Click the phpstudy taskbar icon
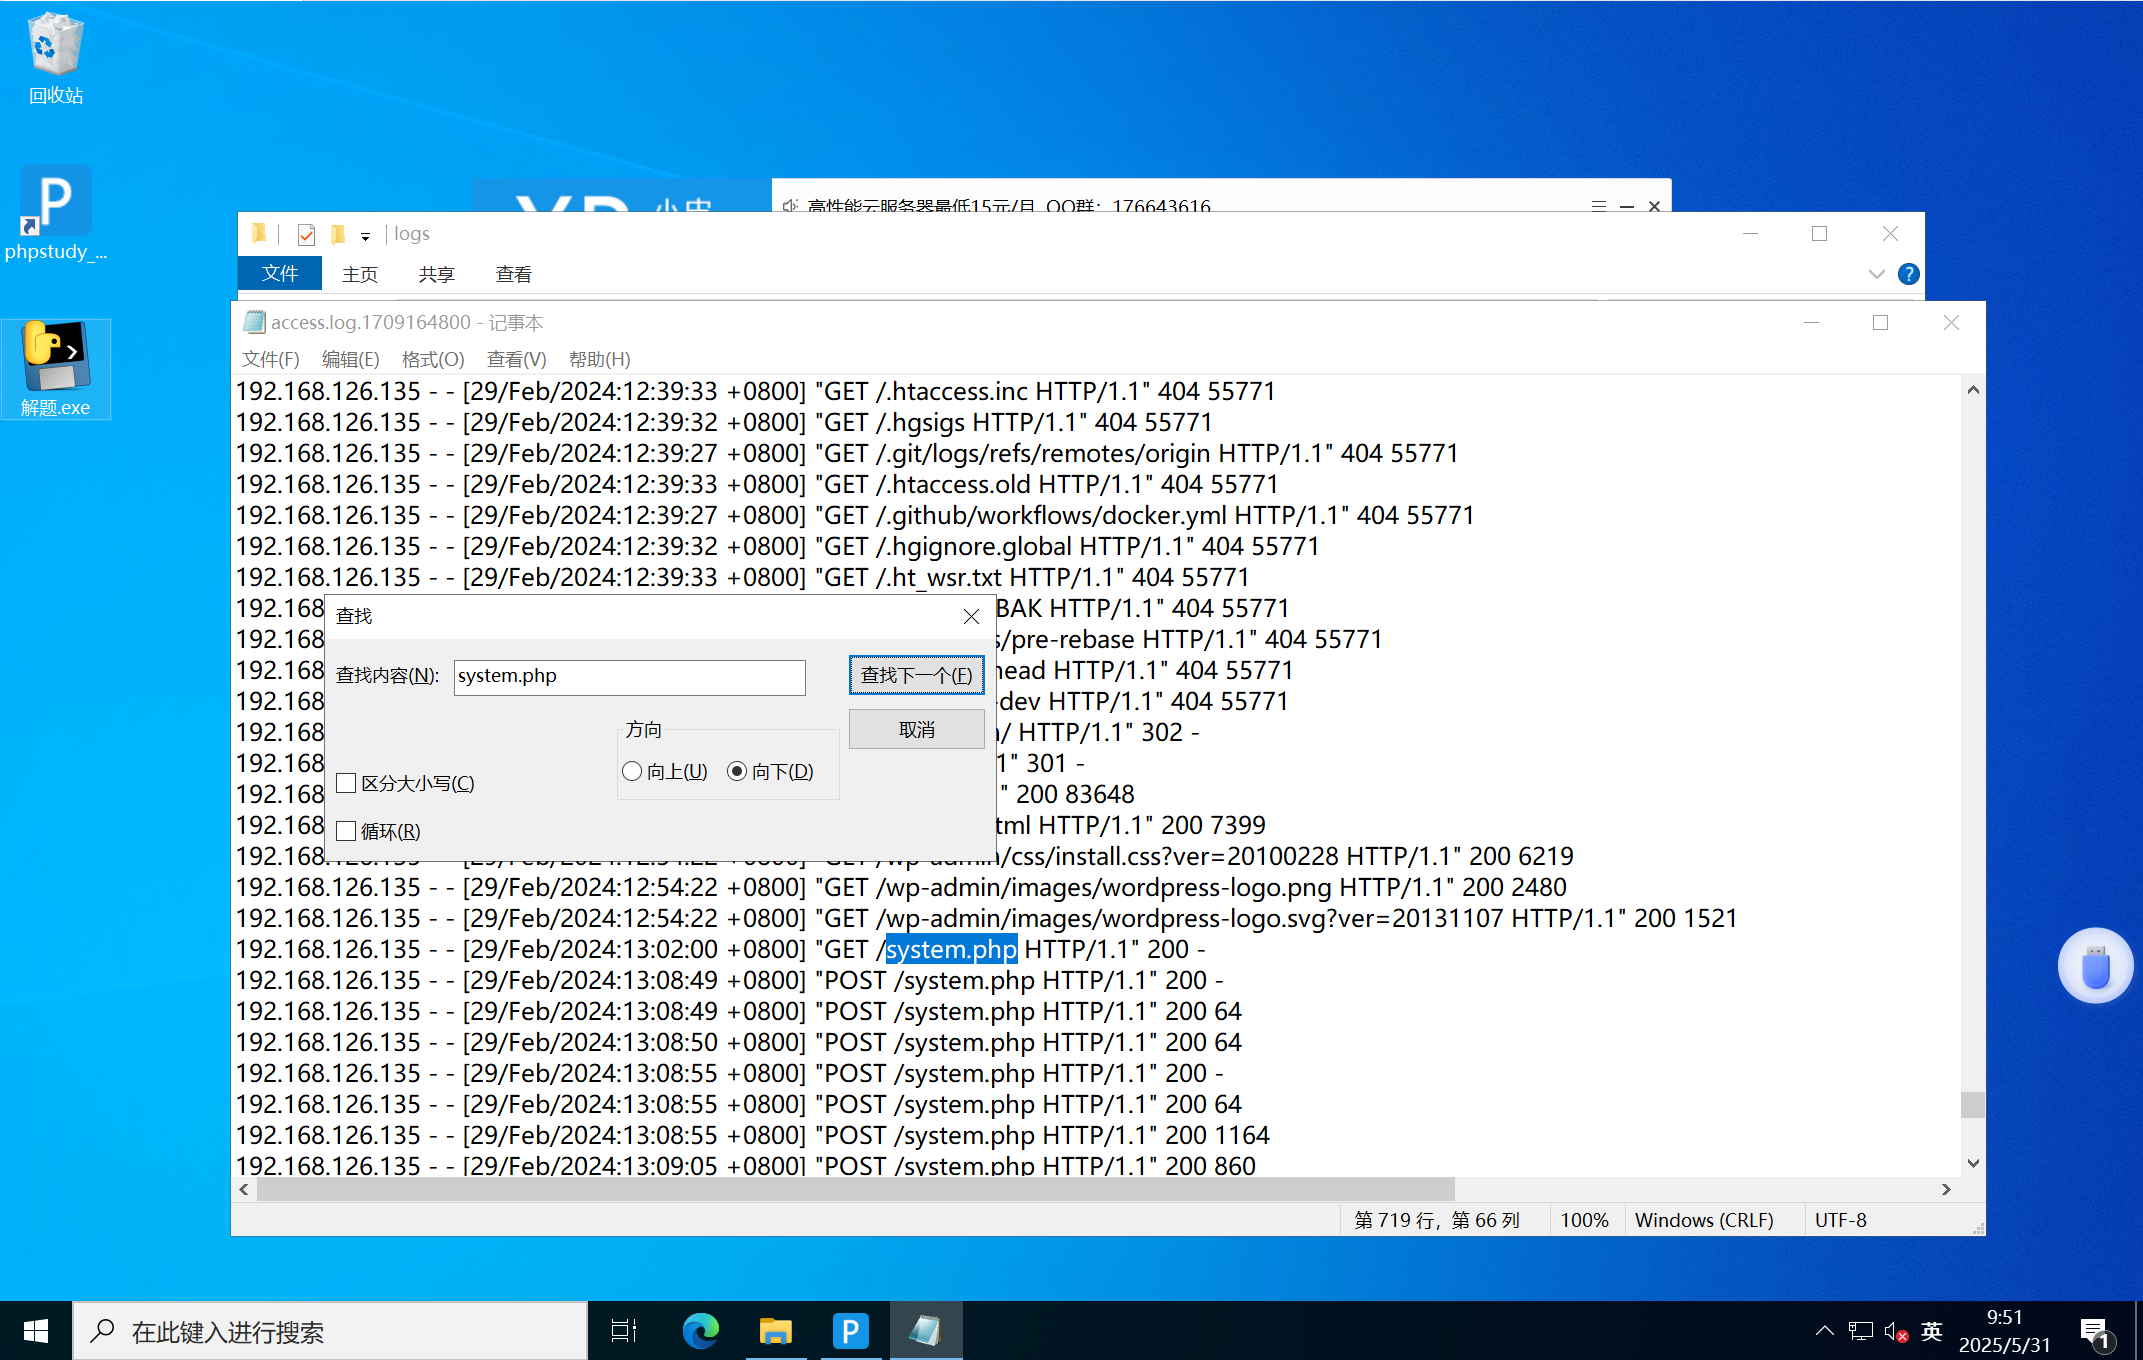This screenshot has height=1360, width=2143. pyautogui.click(x=850, y=1331)
